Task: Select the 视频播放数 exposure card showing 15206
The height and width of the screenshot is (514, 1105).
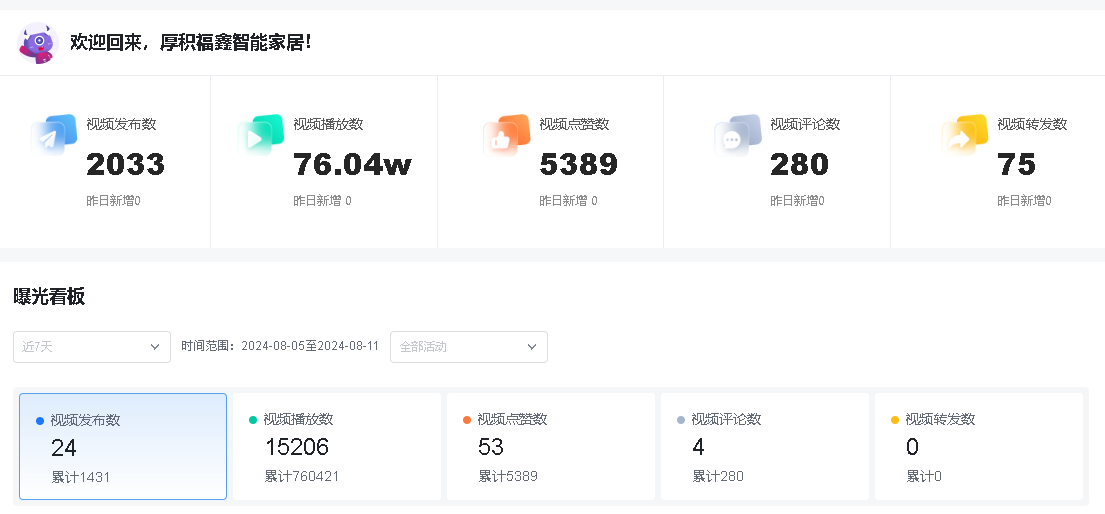Action: tap(337, 447)
